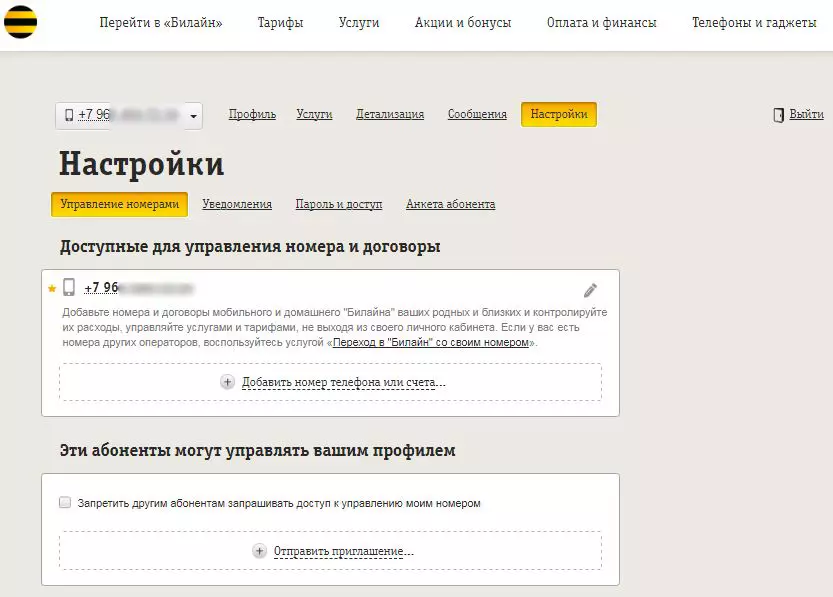Go to Детализация account section

pos(390,115)
